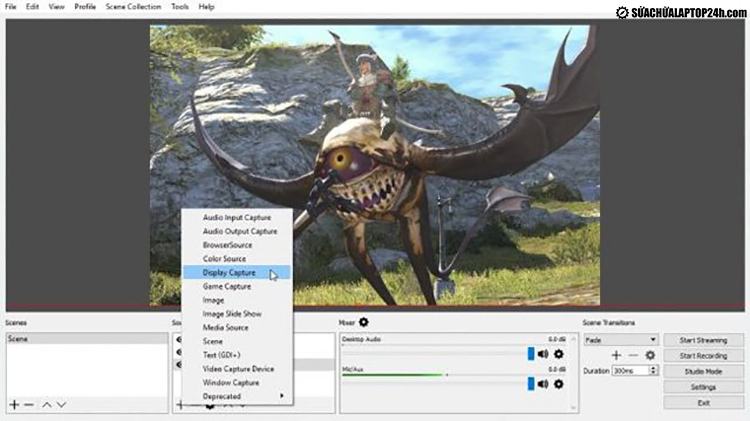Open the Edit menu
The image size is (750, 421).
(33, 7)
